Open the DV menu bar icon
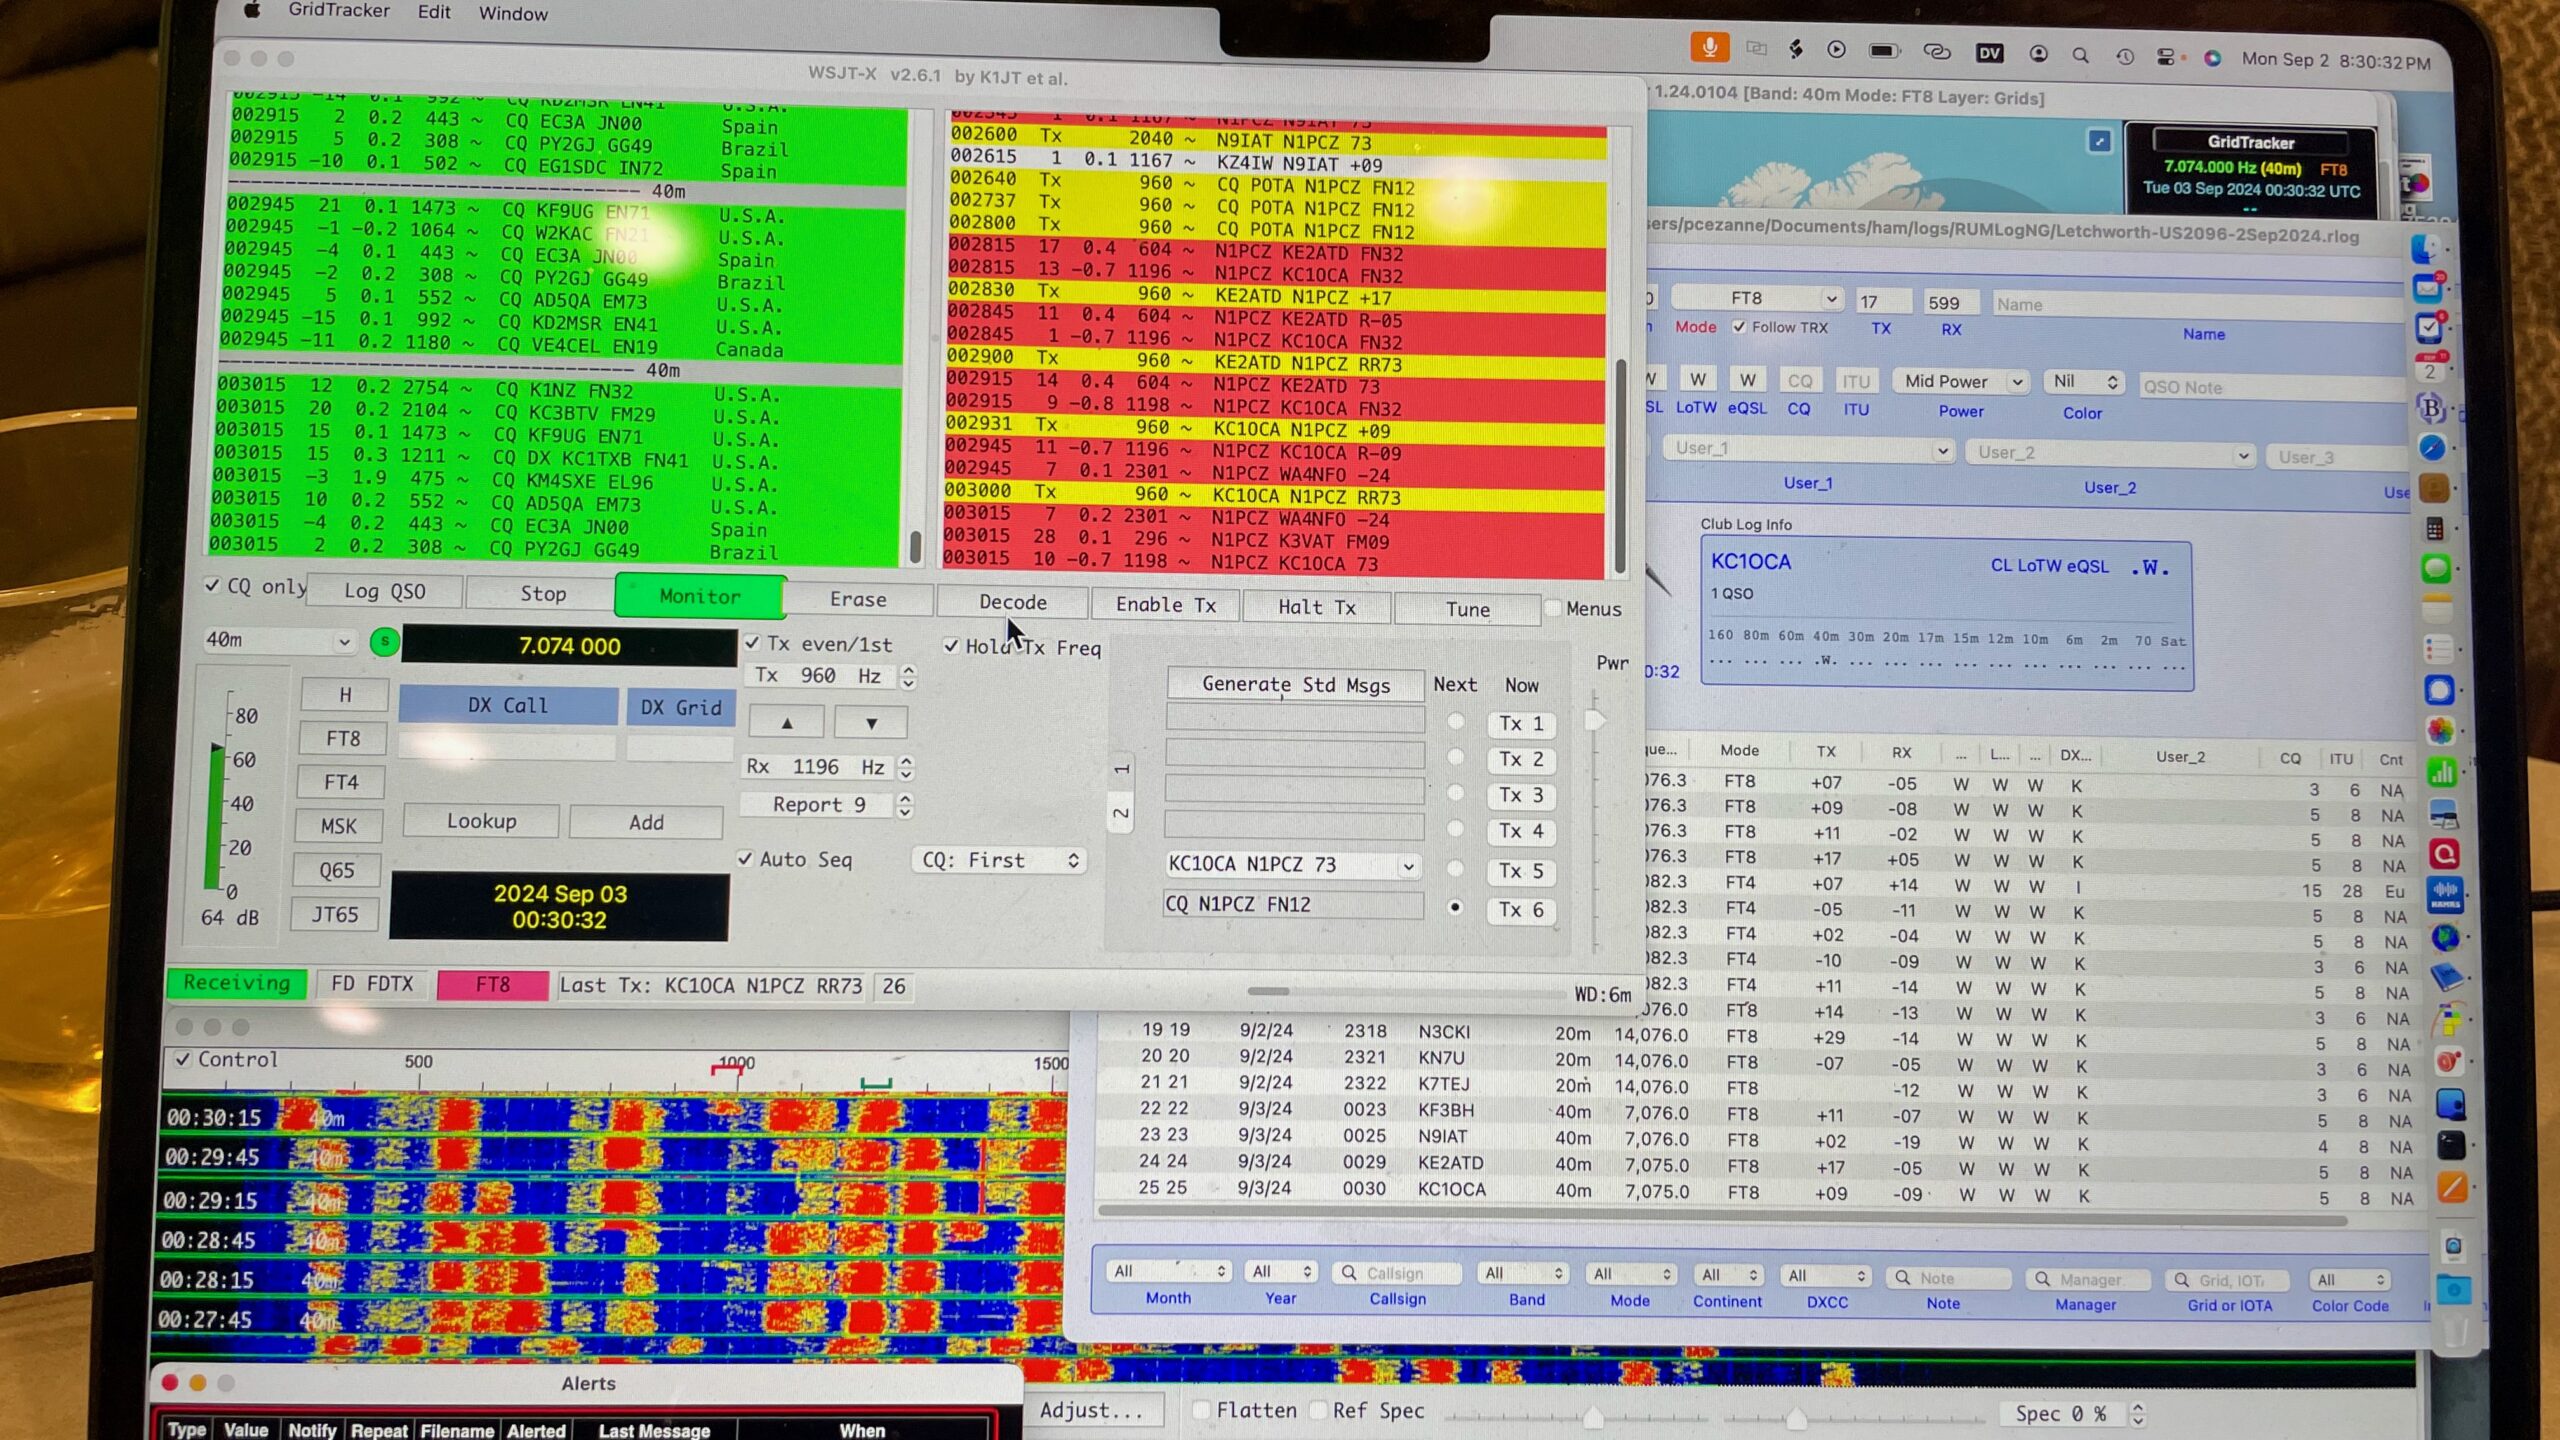 click(x=1989, y=53)
